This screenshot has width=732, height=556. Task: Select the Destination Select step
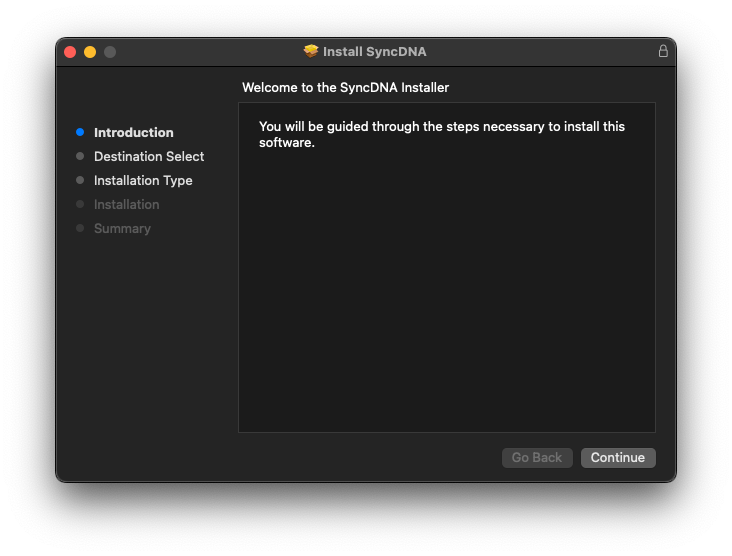[x=149, y=156]
